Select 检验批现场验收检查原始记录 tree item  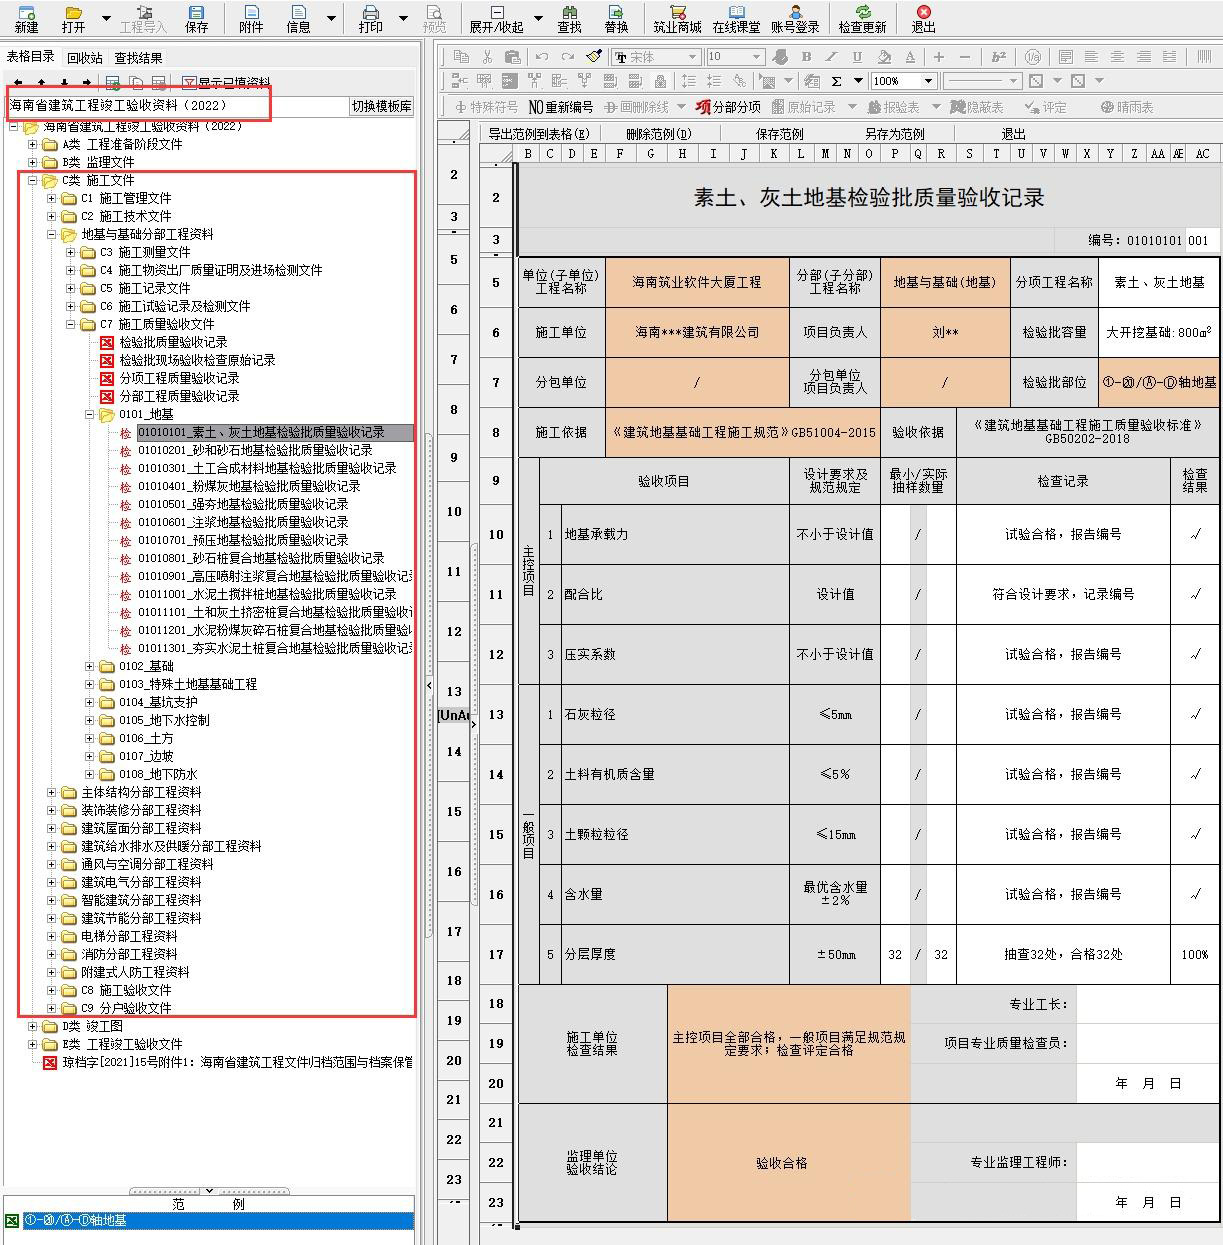click(x=197, y=360)
